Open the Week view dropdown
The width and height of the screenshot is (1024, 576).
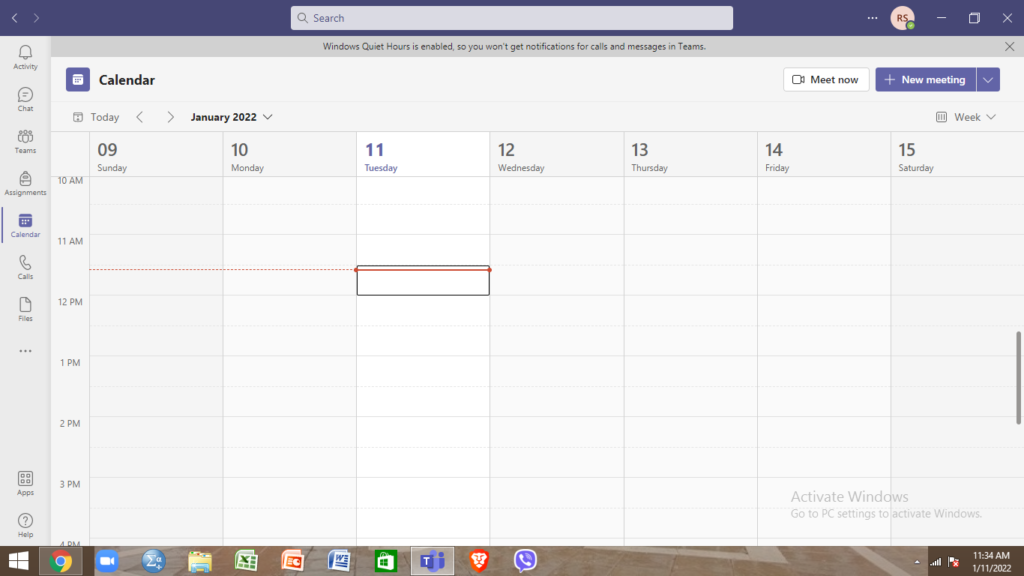966,117
